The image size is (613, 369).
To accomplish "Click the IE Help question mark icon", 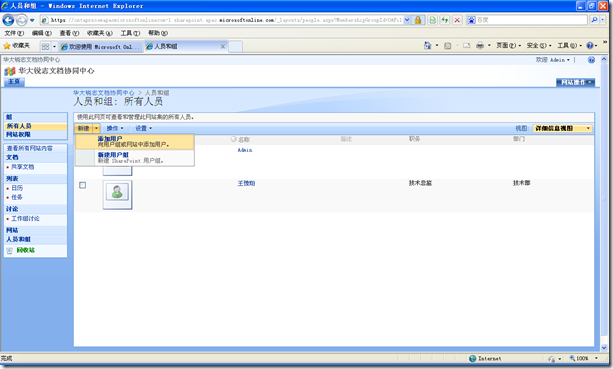I will 590,46.
